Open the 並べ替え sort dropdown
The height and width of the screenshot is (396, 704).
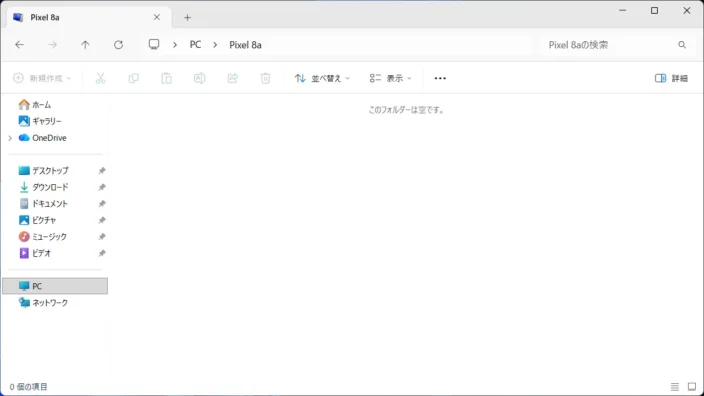point(322,78)
